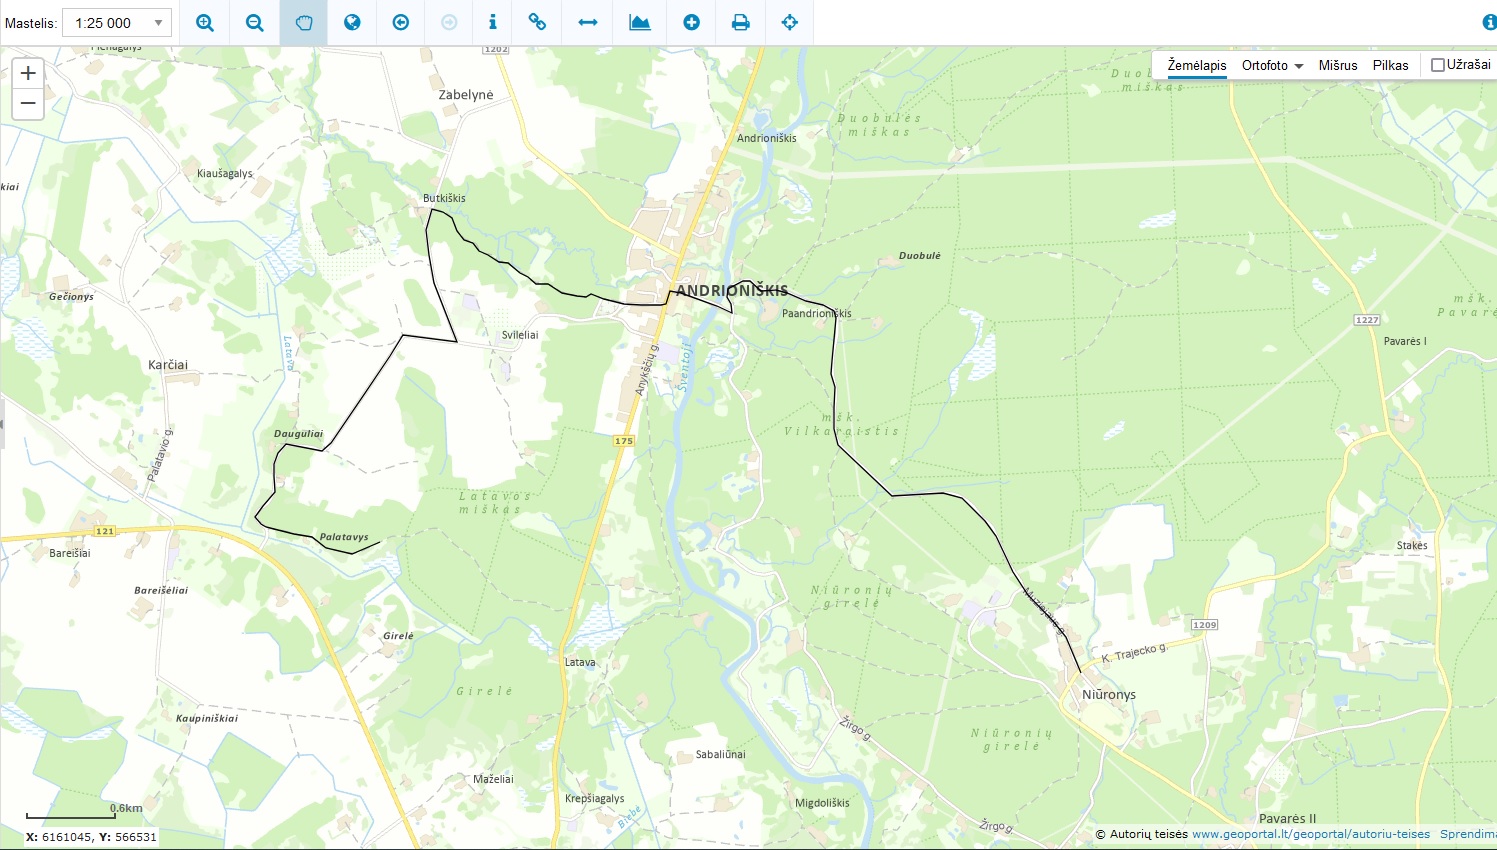The width and height of the screenshot is (1497, 850).
Task: Open the share link tool
Action: pyautogui.click(x=537, y=22)
